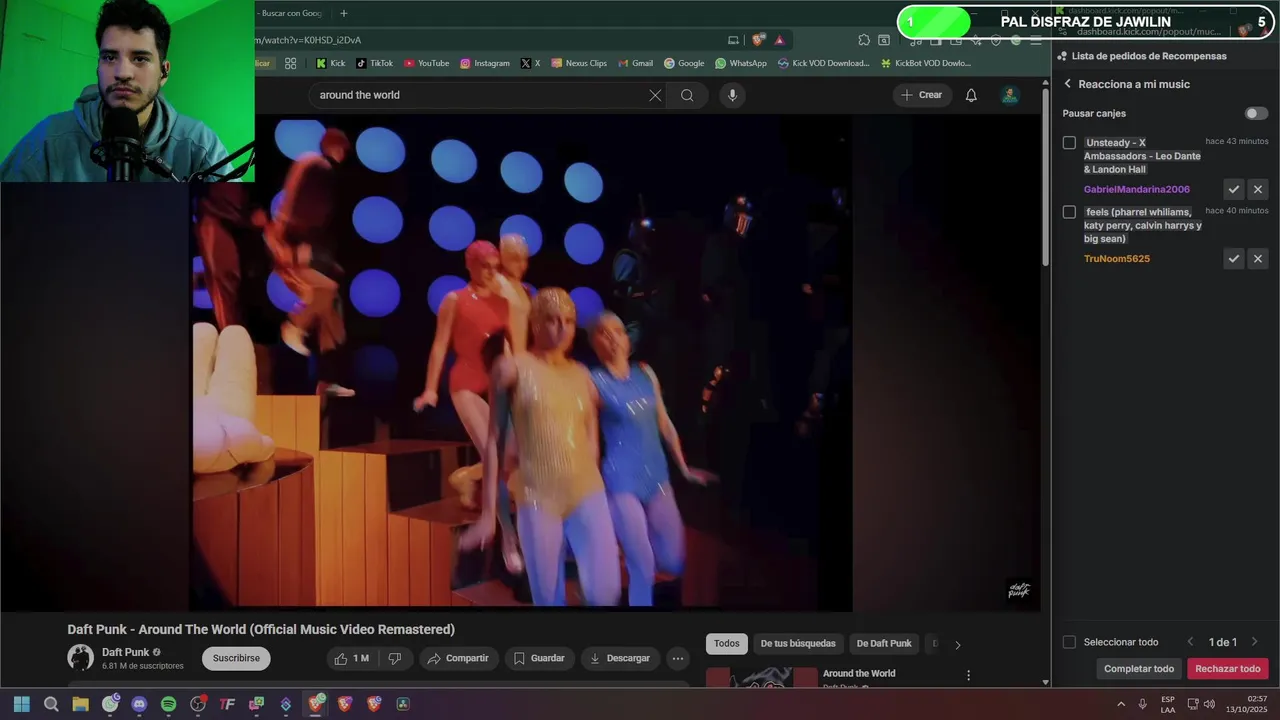Image resolution: width=1280 pixels, height=720 pixels.
Task: Switch to Buscar con Google browser tab
Action: click(x=291, y=13)
